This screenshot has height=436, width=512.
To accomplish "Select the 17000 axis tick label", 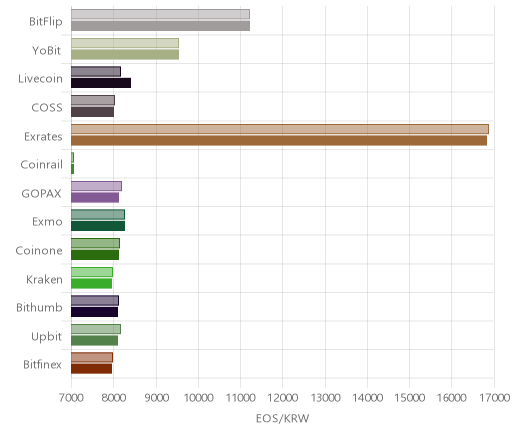I will point(495,398).
